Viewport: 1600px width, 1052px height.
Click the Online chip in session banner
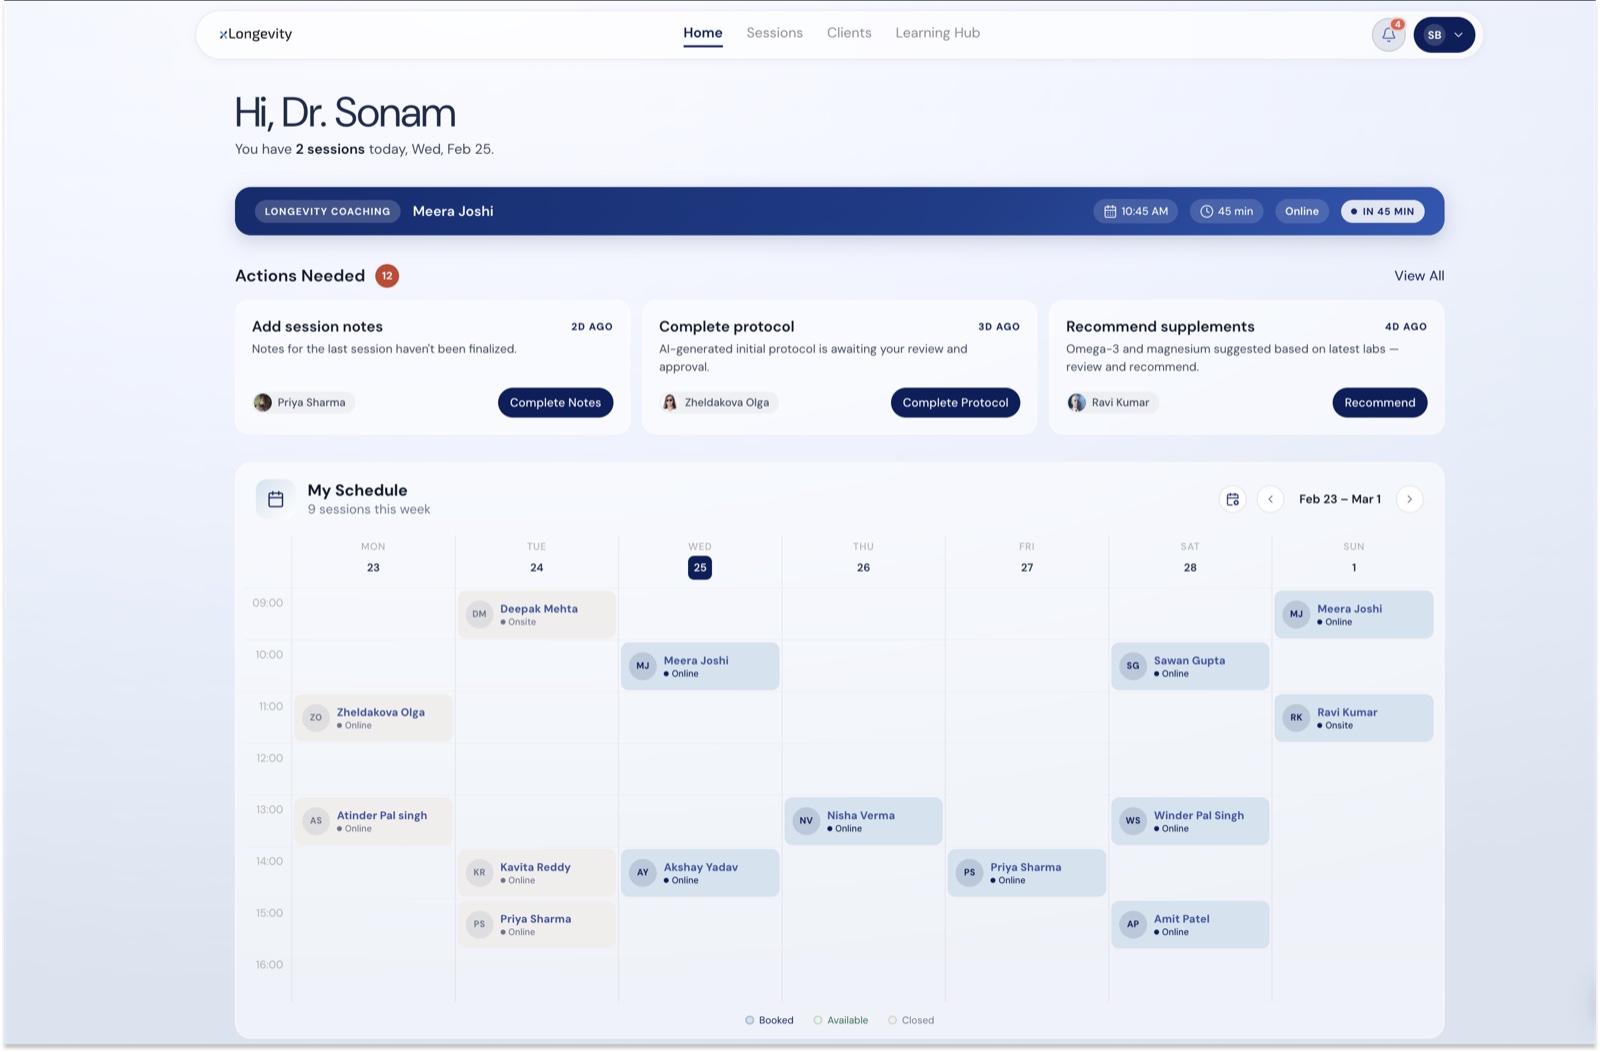tap(1301, 212)
